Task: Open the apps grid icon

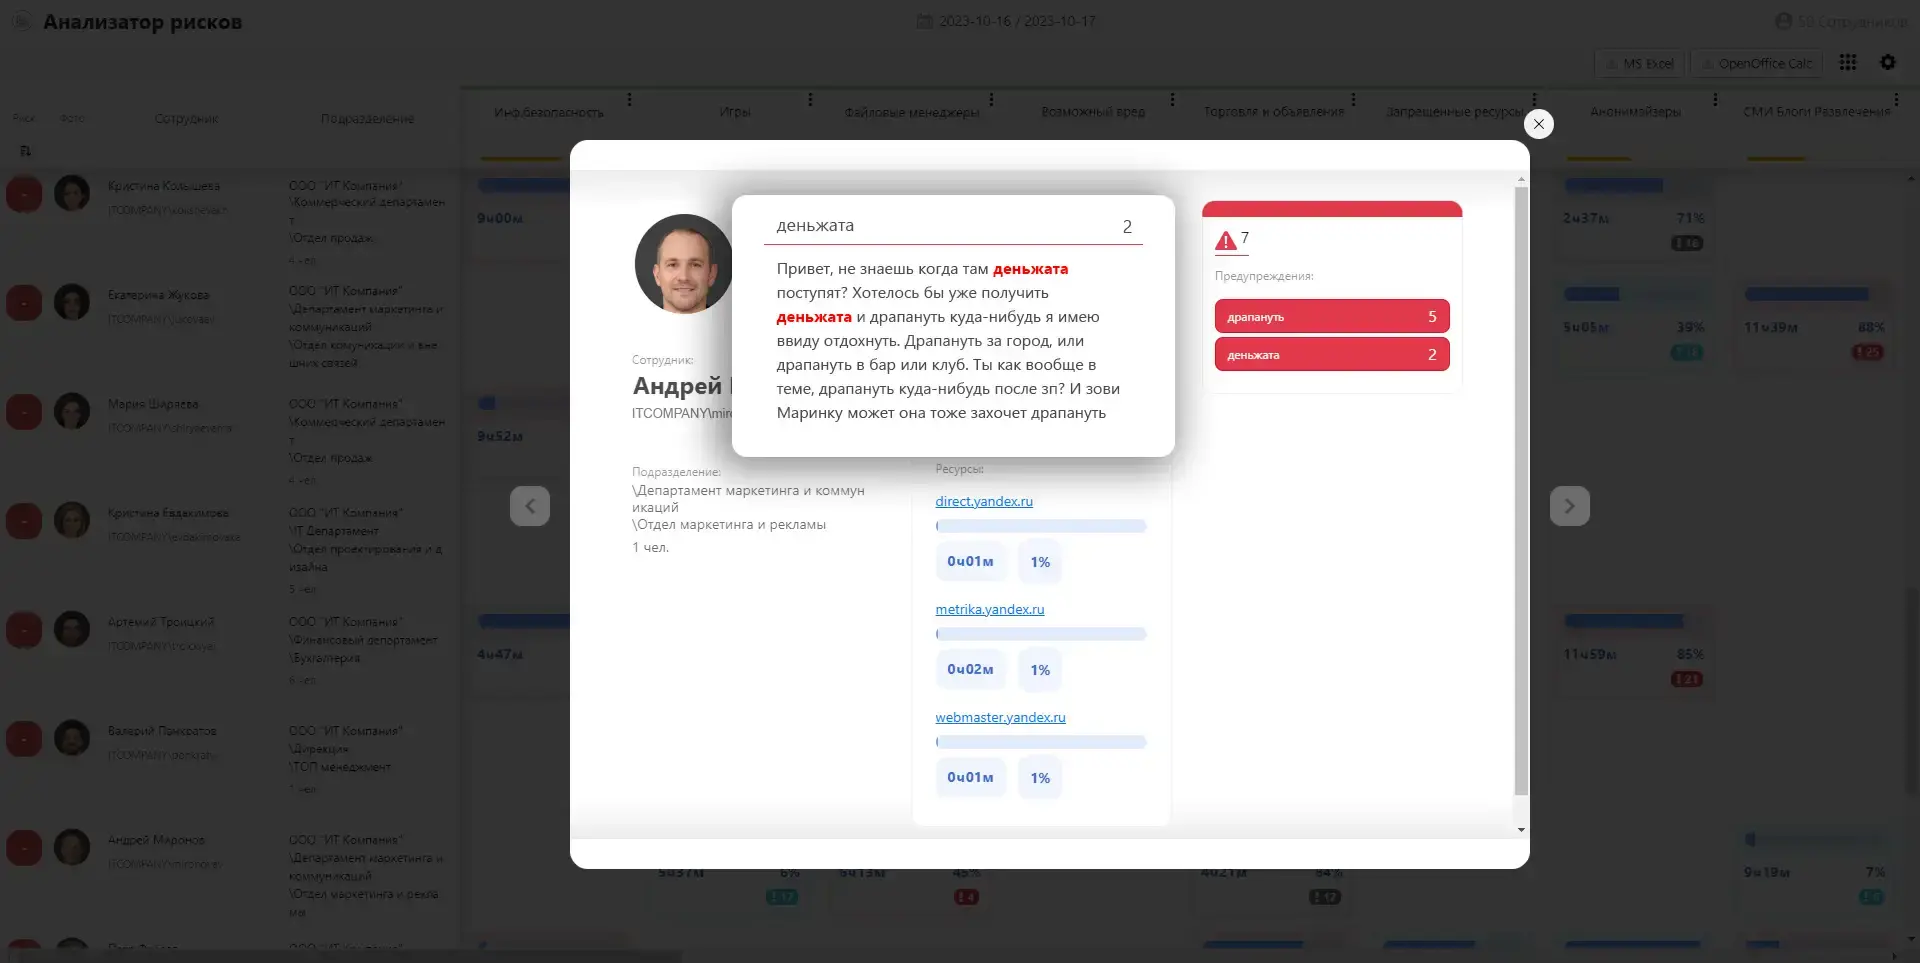Action: tap(1848, 62)
